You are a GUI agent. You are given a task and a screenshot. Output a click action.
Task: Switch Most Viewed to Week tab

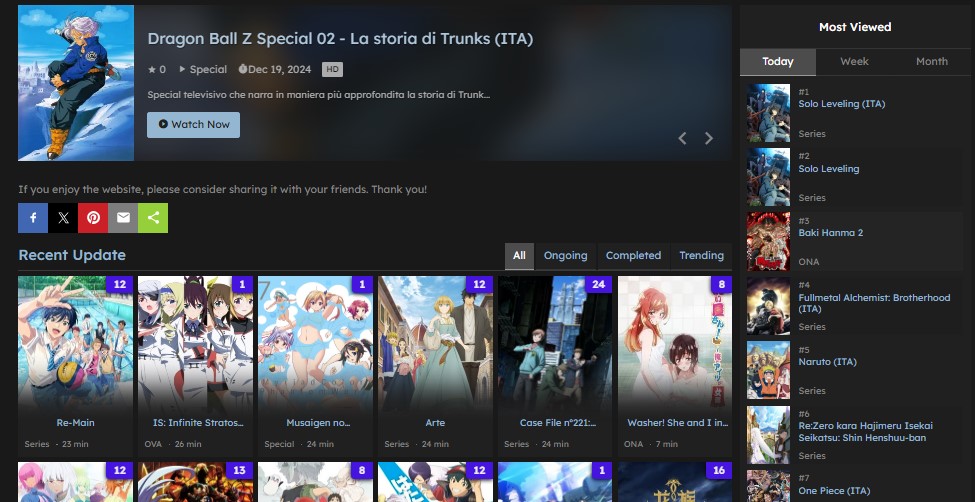pyautogui.click(x=854, y=62)
